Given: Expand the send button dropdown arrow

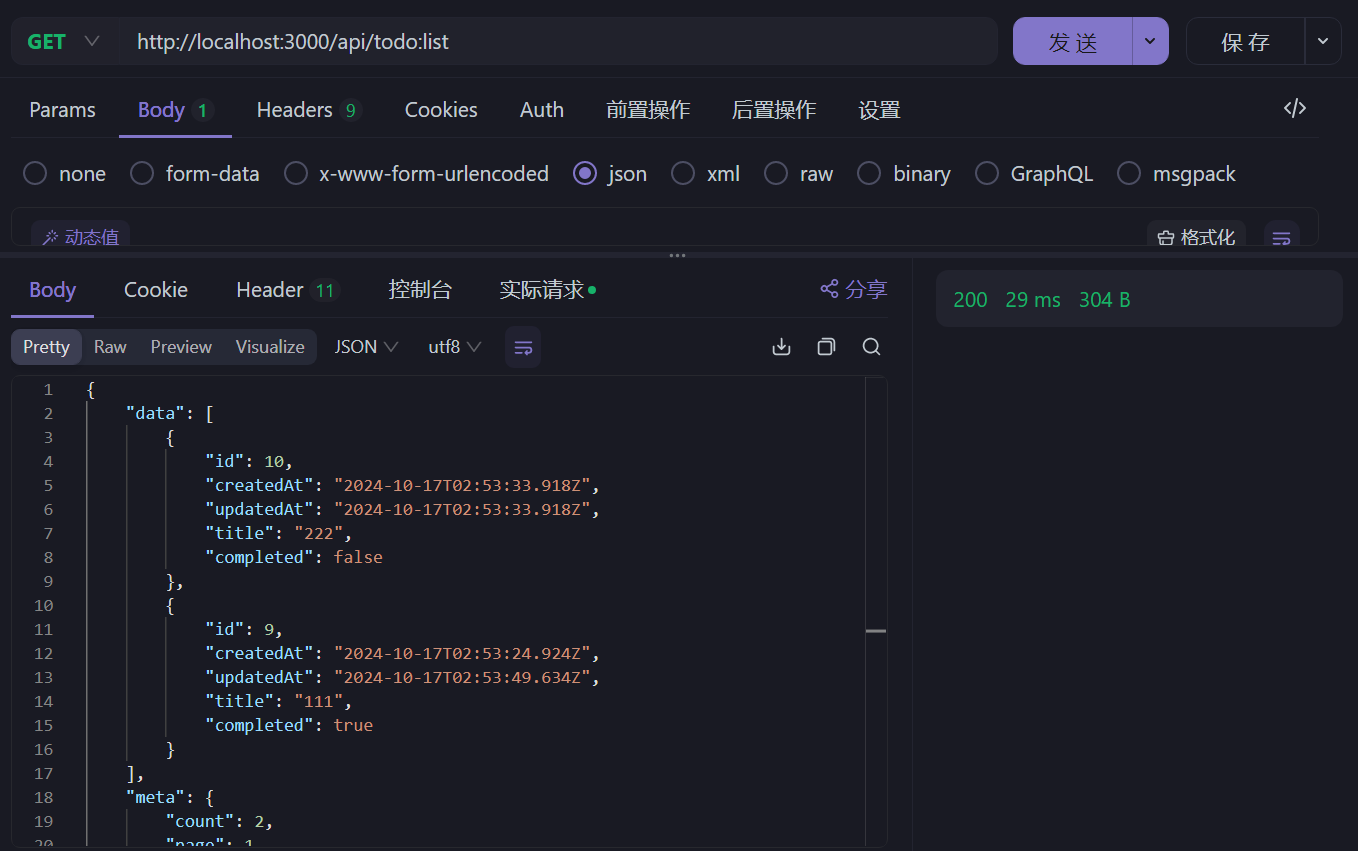Looking at the screenshot, I should tap(1150, 42).
